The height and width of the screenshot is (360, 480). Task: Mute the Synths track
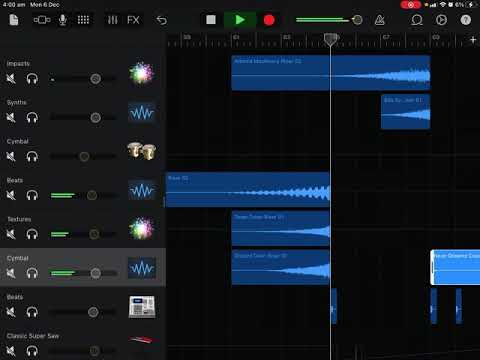pos(11,117)
